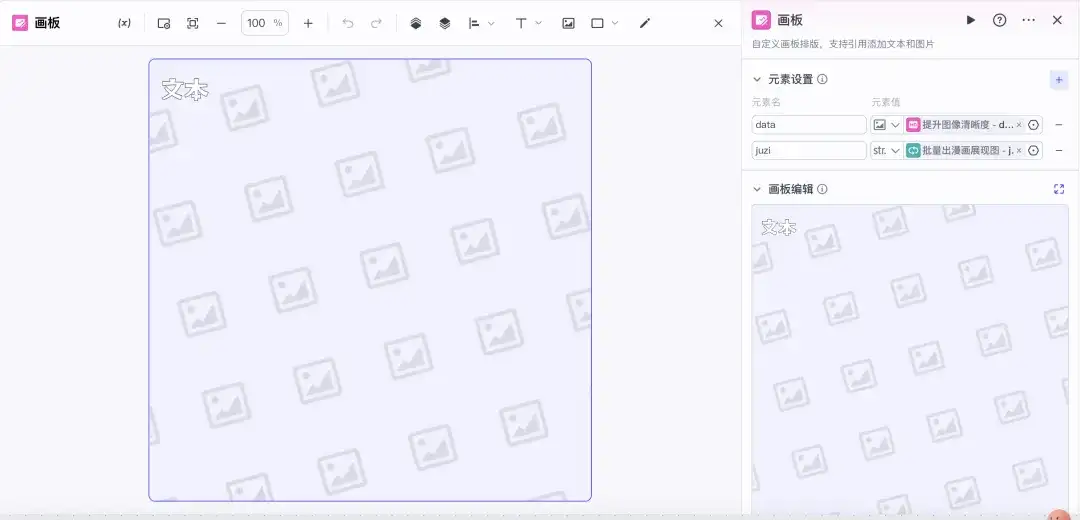Expand the Text tool dropdown arrow
1080x520 pixels.
click(539, 23)
